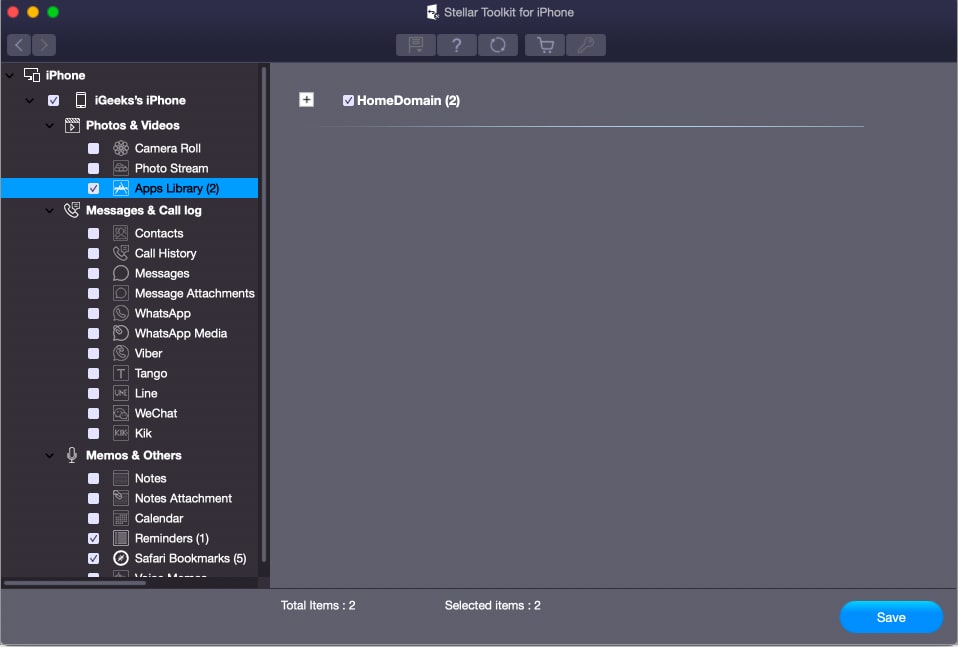The height and width of the screenshot is (647, 958).
Task: Click the refresh circular arrow icon
Action: pyautogui.click(x=498, y=45)
